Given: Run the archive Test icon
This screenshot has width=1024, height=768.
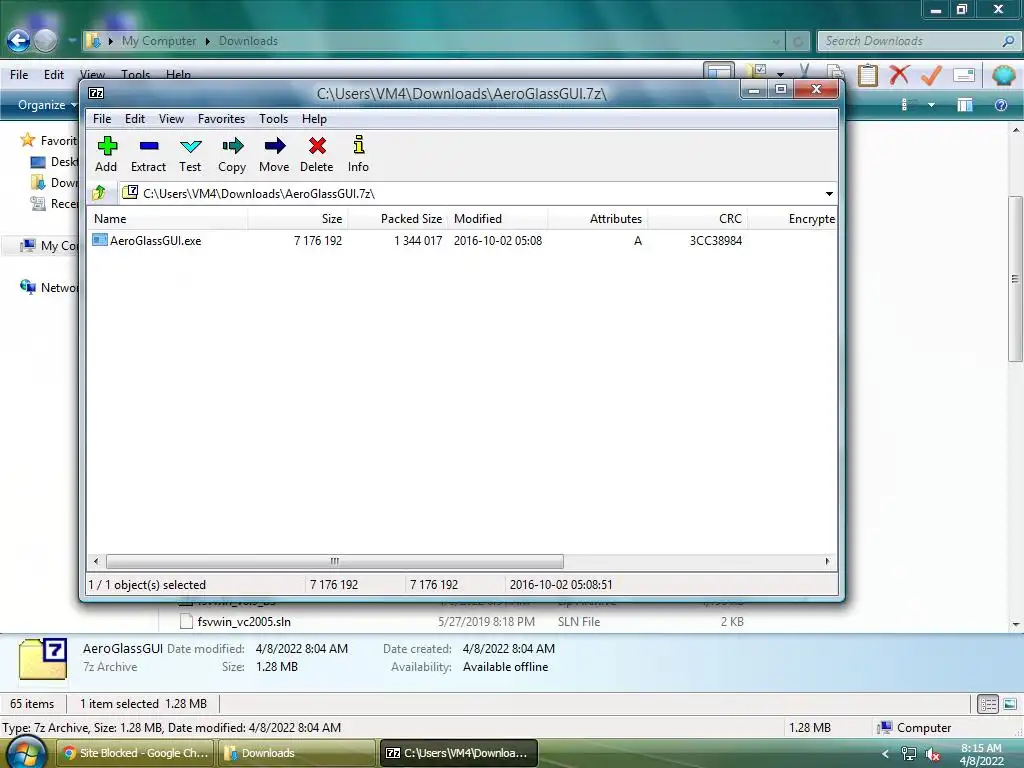Looking at the screenshot, I should tap(191, 146).
